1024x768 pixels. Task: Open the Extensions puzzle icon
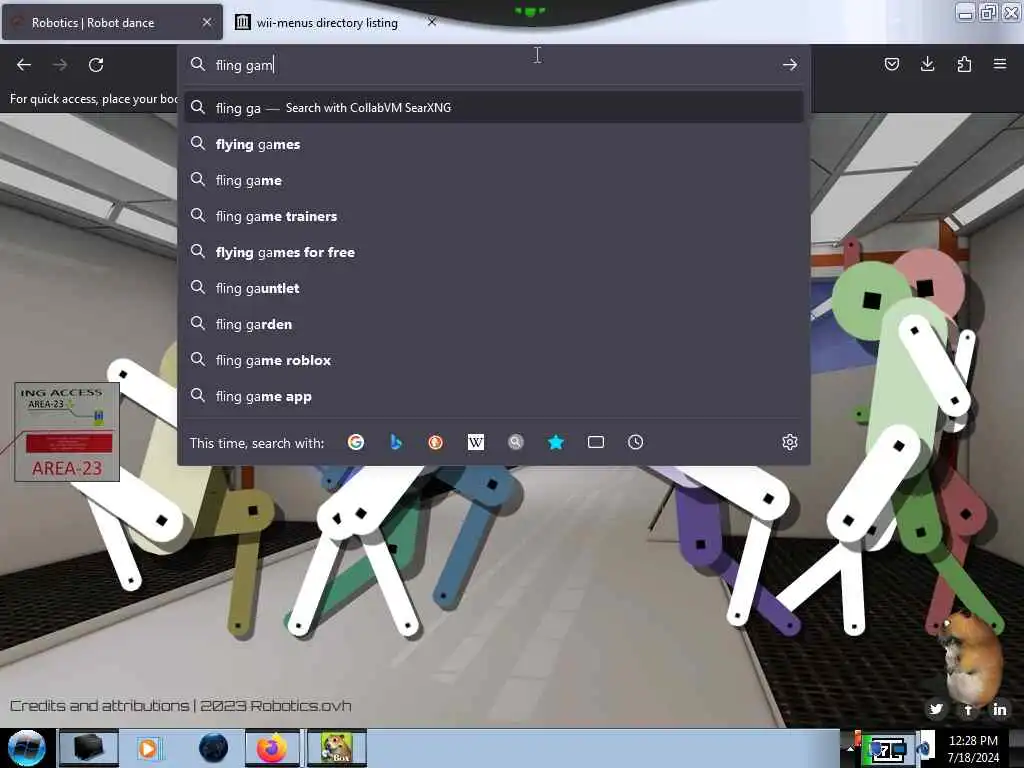pyautogui.click(x=964, y=64)
